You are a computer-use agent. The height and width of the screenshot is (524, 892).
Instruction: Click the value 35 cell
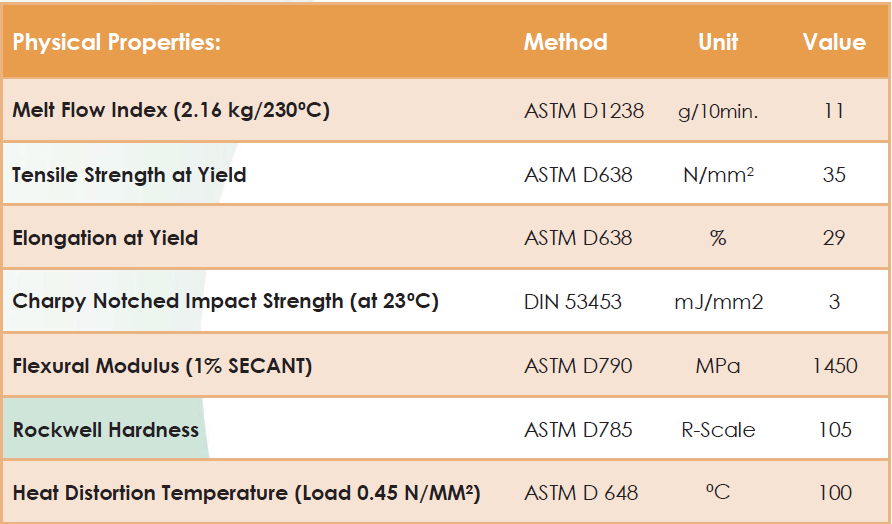click(x=834, y=175)
